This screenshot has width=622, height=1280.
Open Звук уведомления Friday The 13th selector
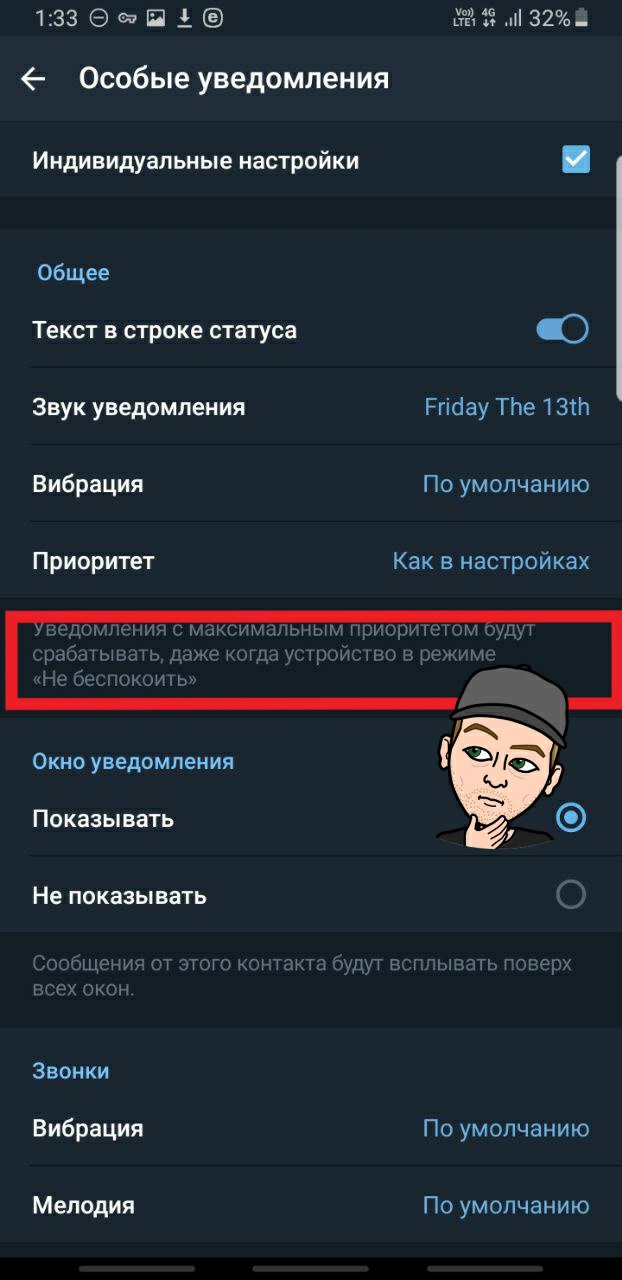point(311,407)
